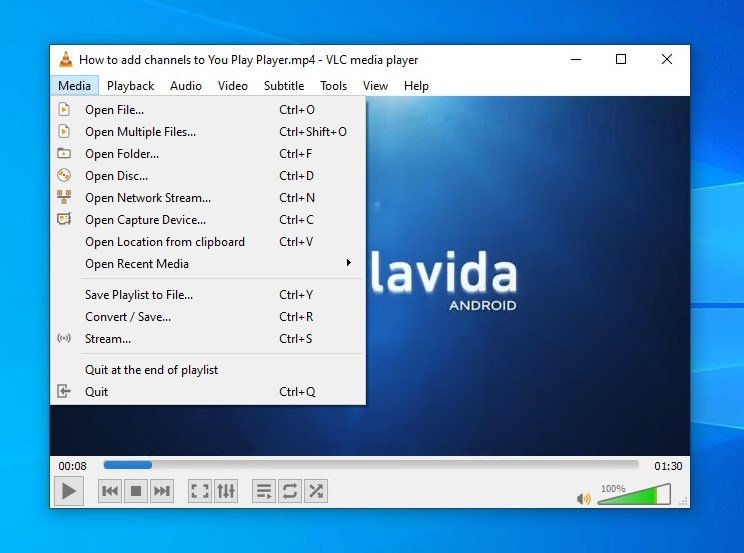744x553 pixels.
Task: Click the Open Folder icon
Action: pos(64,153)
